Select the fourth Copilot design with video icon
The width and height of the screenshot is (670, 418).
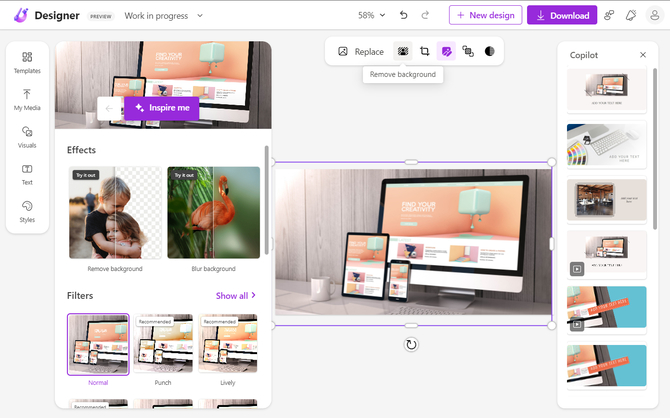tap(606, 254)
